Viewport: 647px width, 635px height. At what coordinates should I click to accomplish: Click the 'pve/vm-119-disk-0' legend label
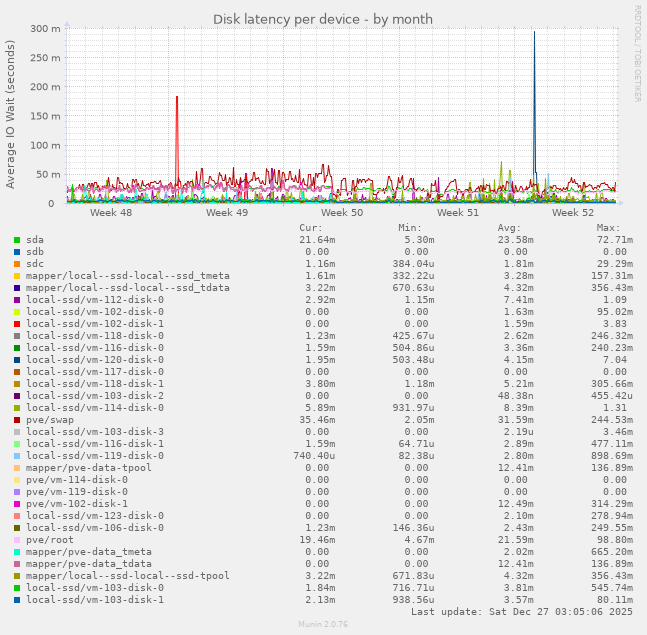pyautogui.click(x=77, y=492)
